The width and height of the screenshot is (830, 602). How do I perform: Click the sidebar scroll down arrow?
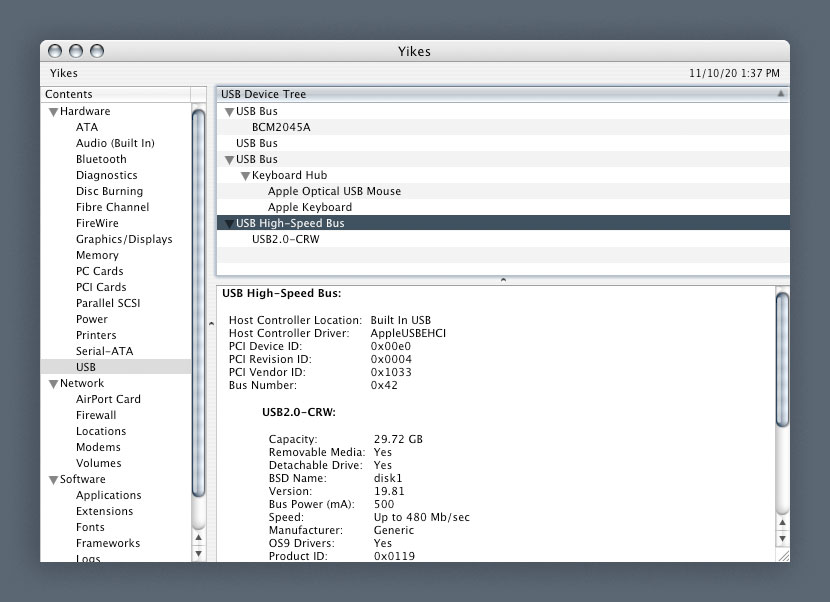point(199,553)
